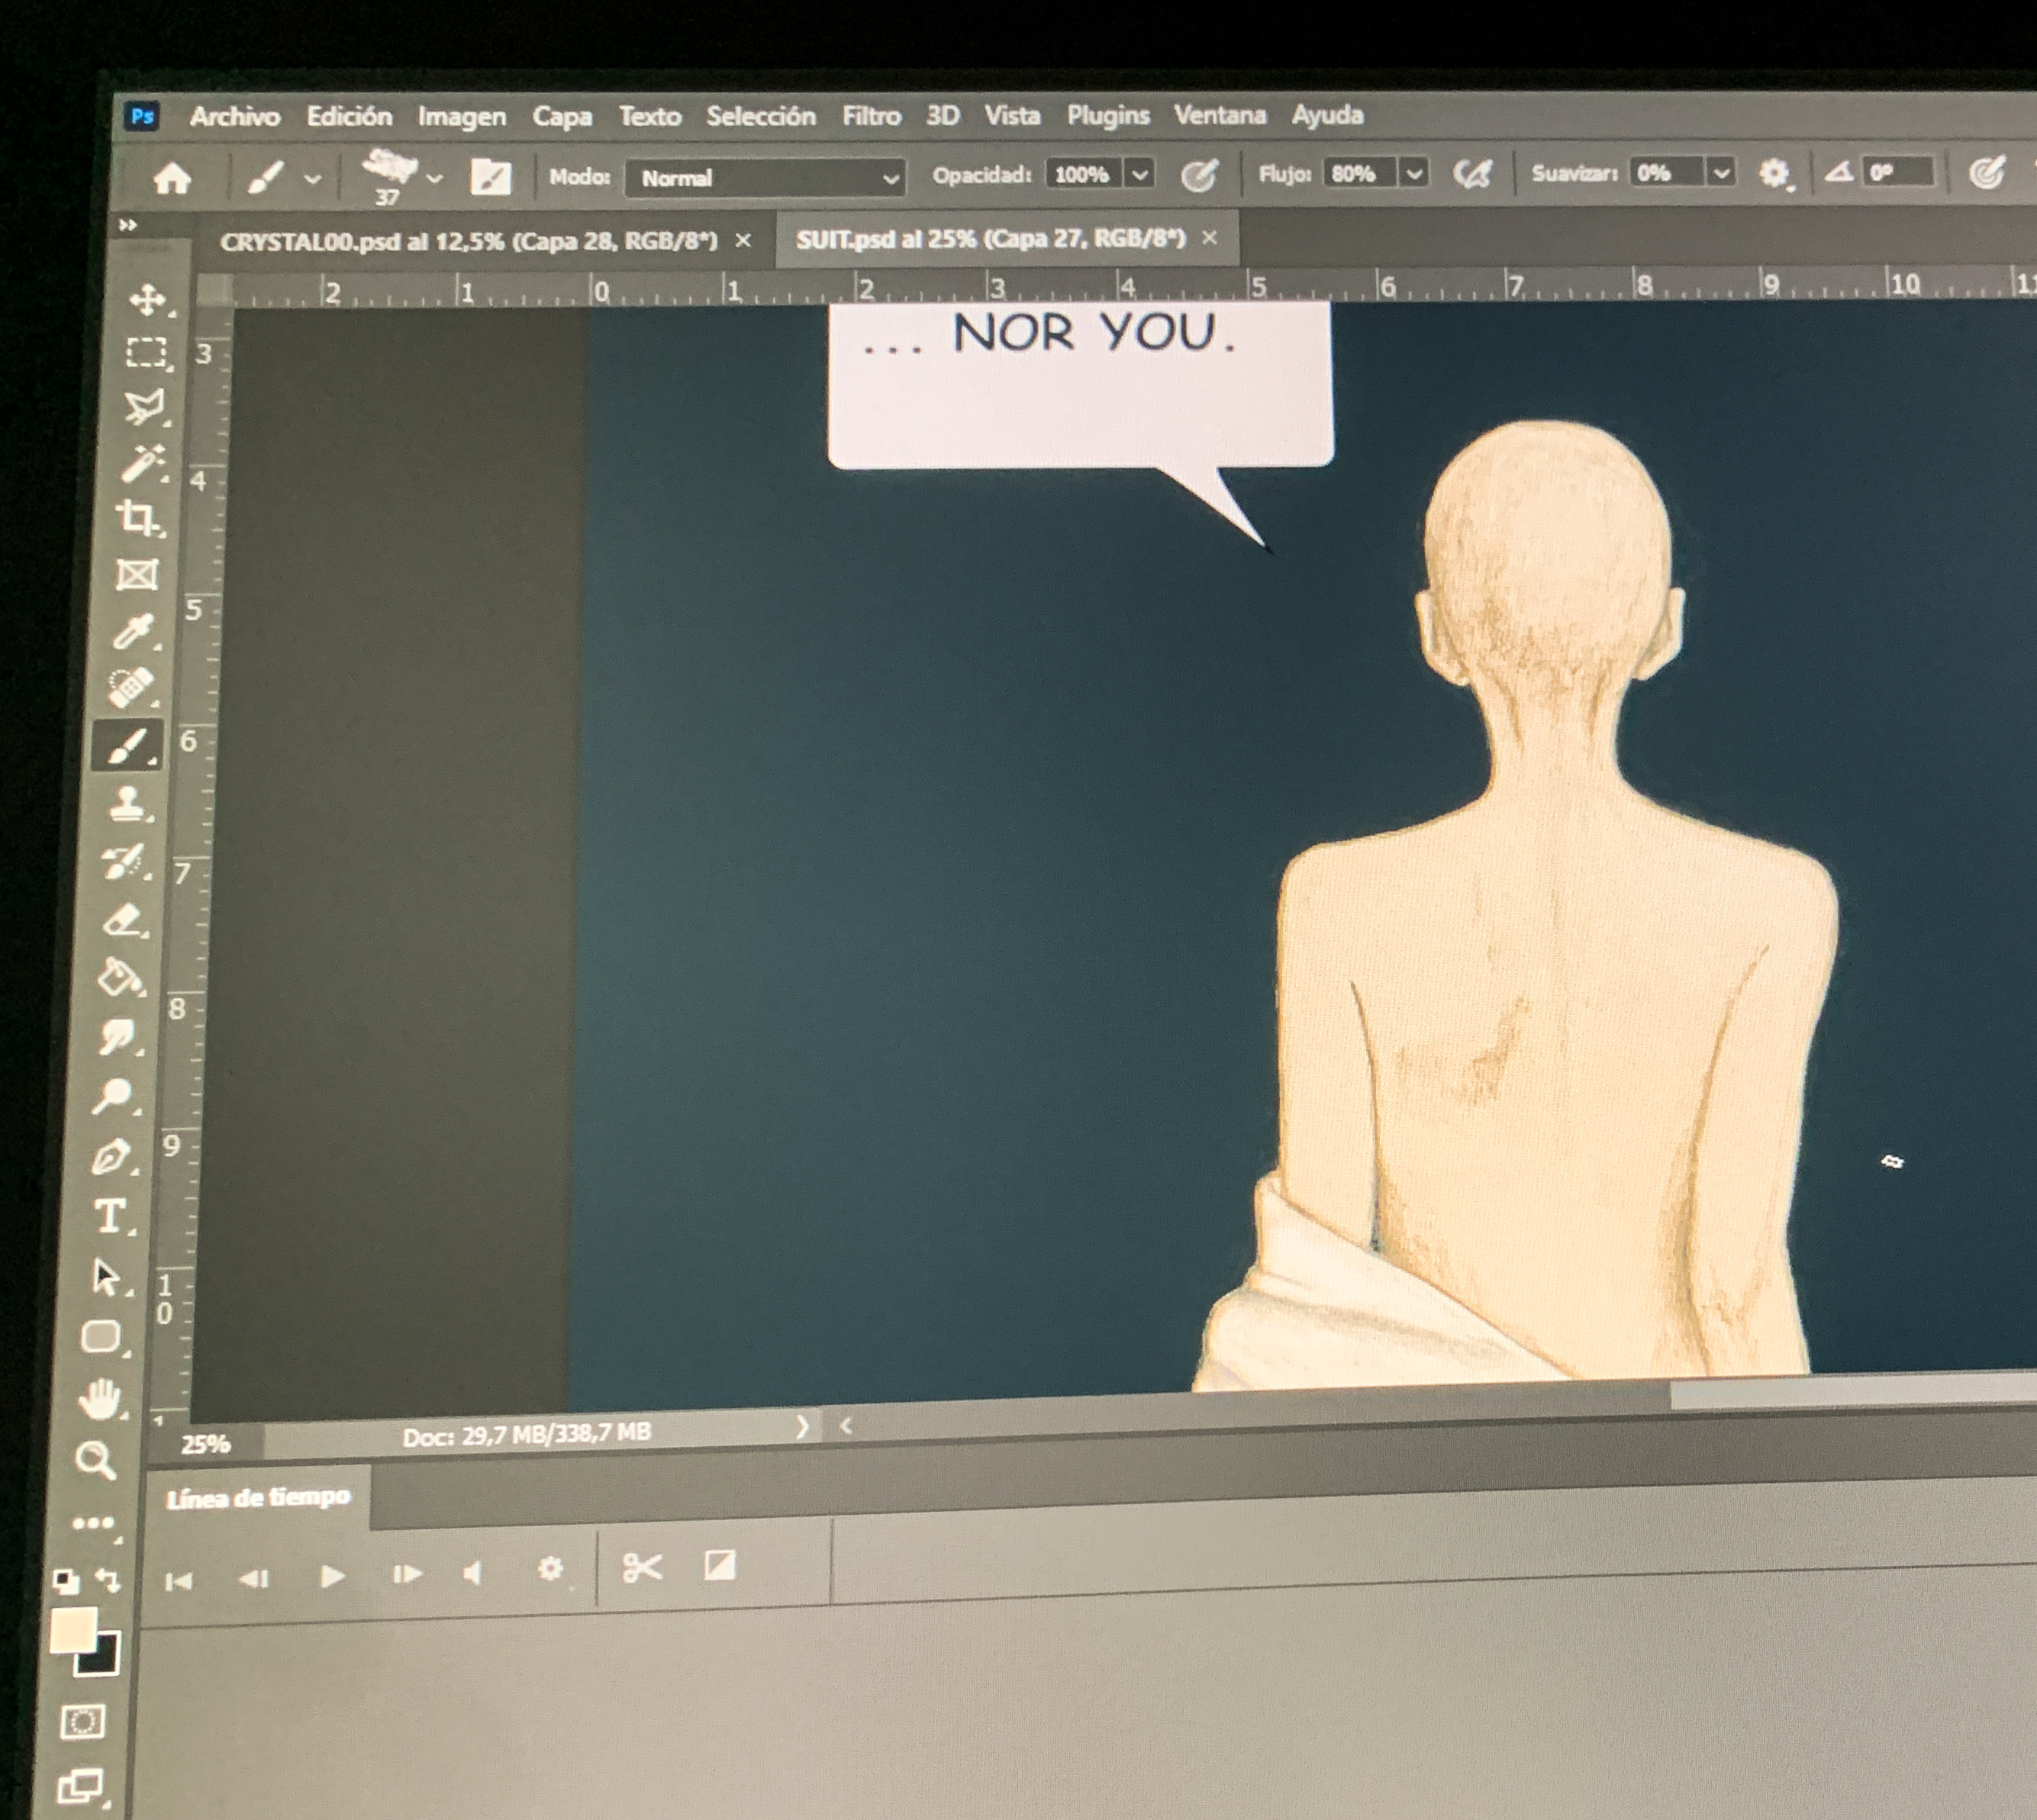
Task: Switch to the CRYSTAL00.psd document tab
Action: (468, 241)
